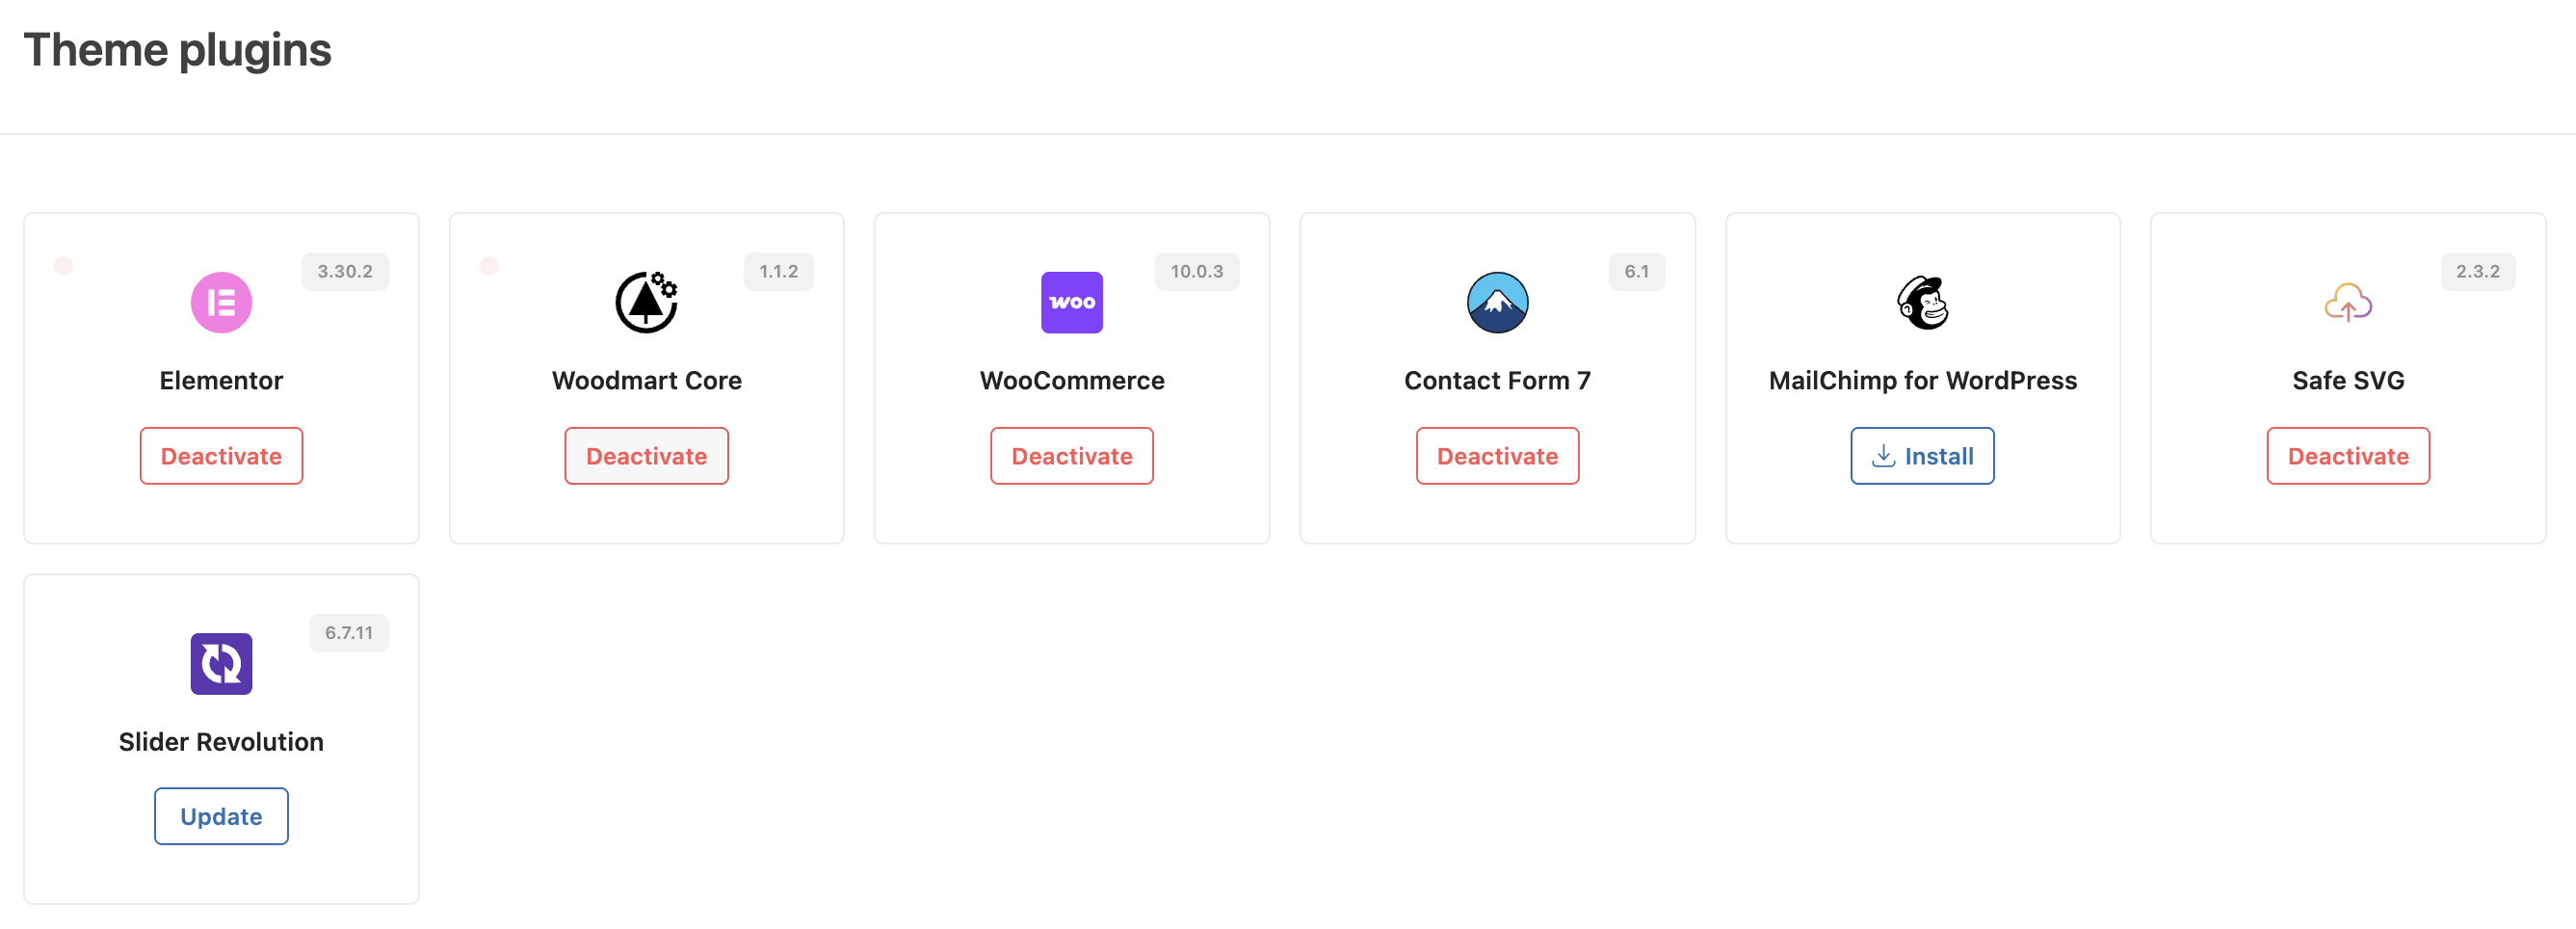Click the purple WooCommerce logo

pyautogui.click(x=1071, y=302)
